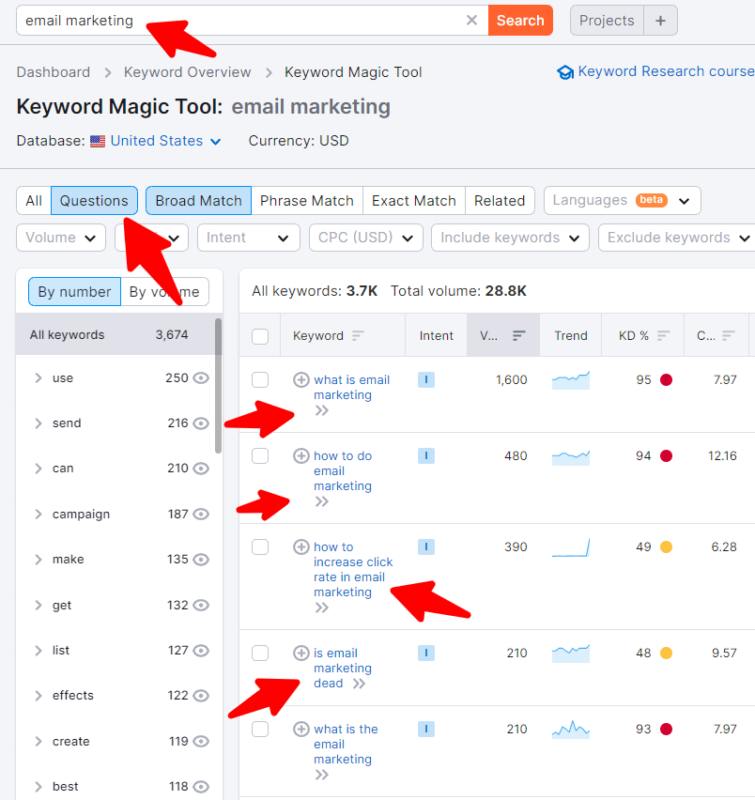Click the graduation cap Keyword Research course icon
Image resolution: width=755 pixels, height=800 pixels.
pos(565,72)
